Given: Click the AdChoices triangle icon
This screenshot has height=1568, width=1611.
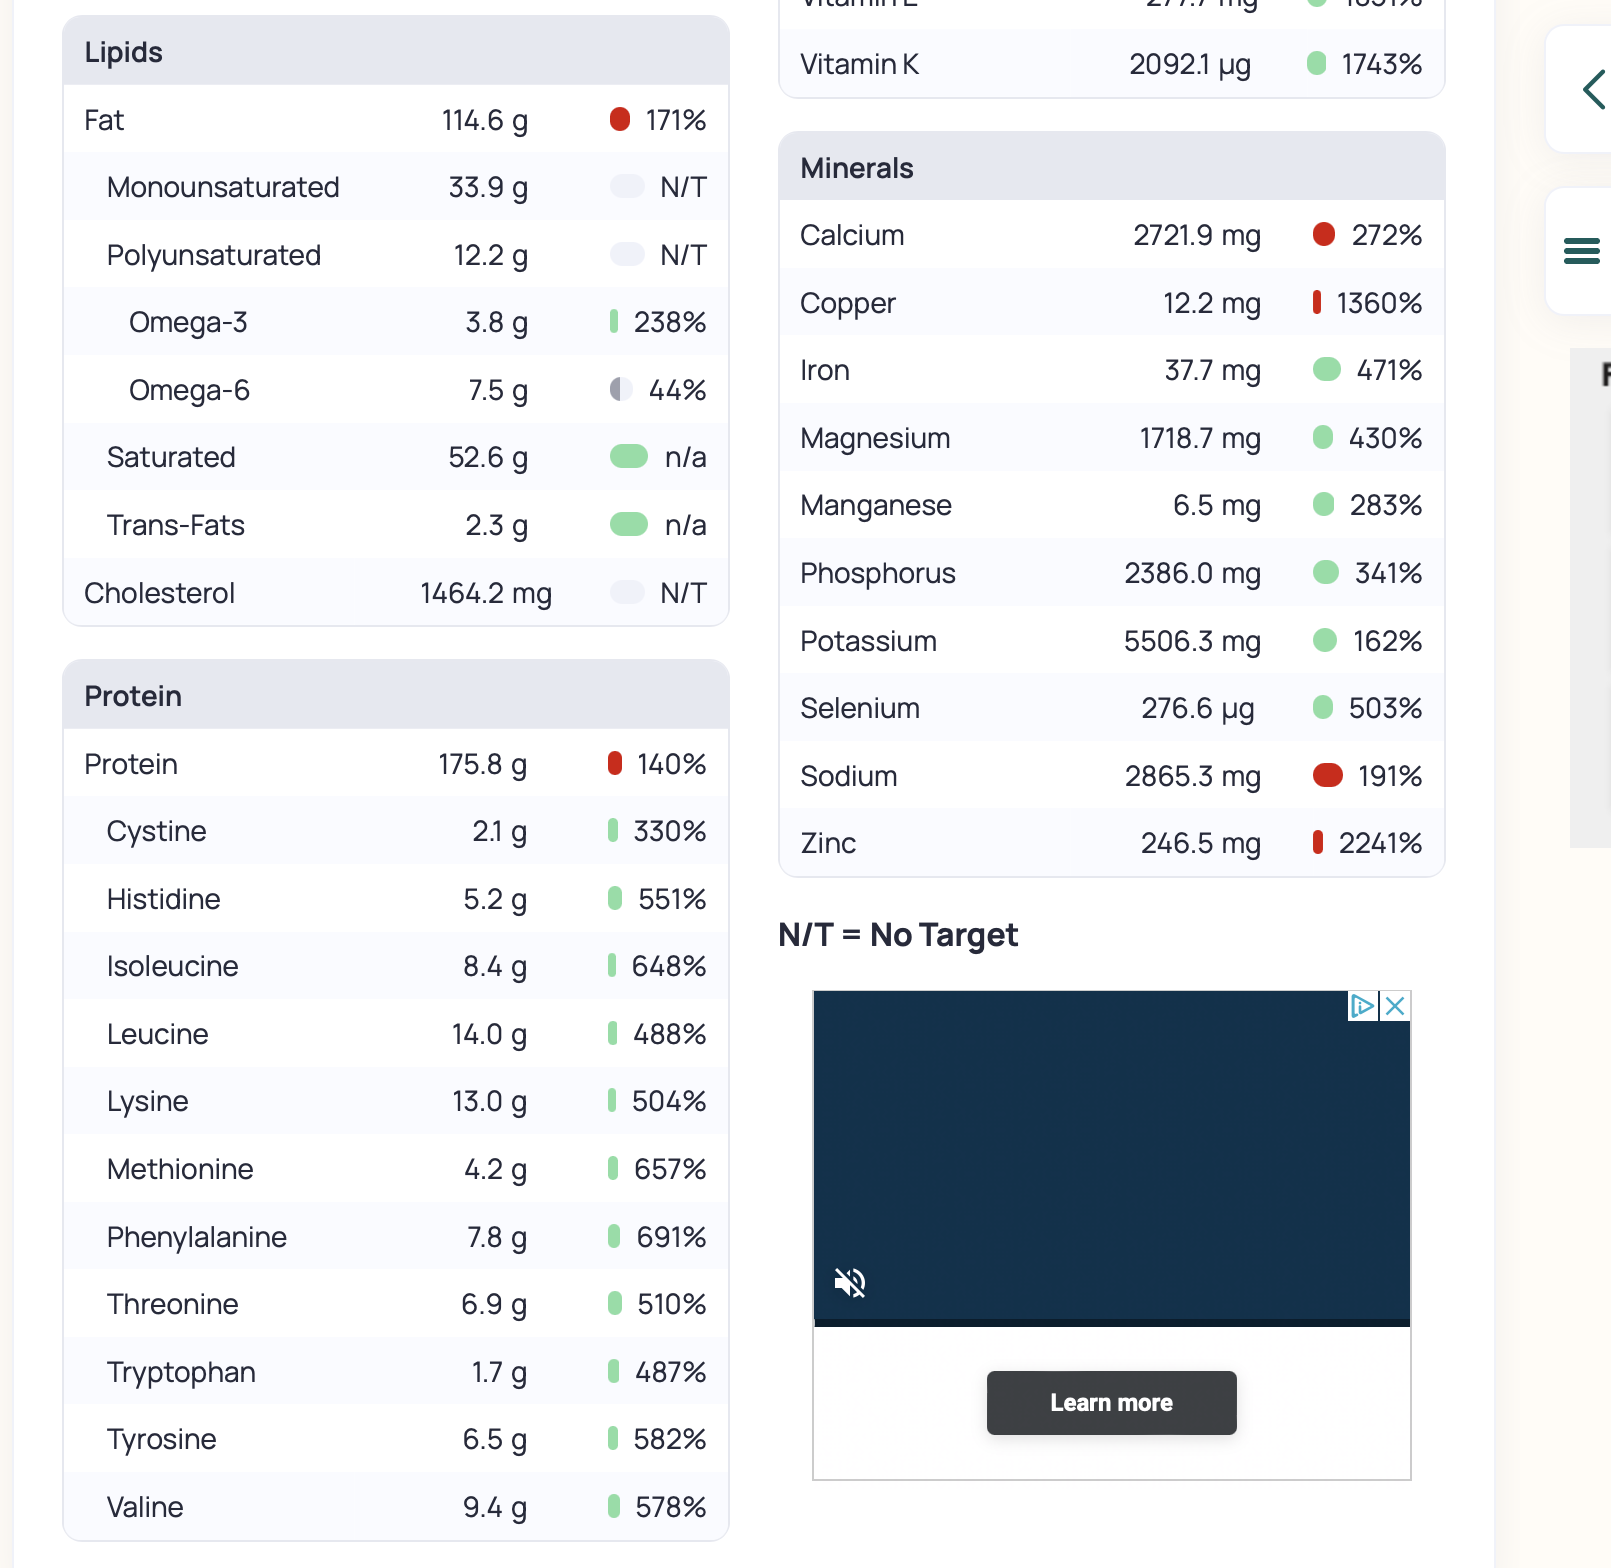Looking at the screenshot, I should pos(1362,1006).
